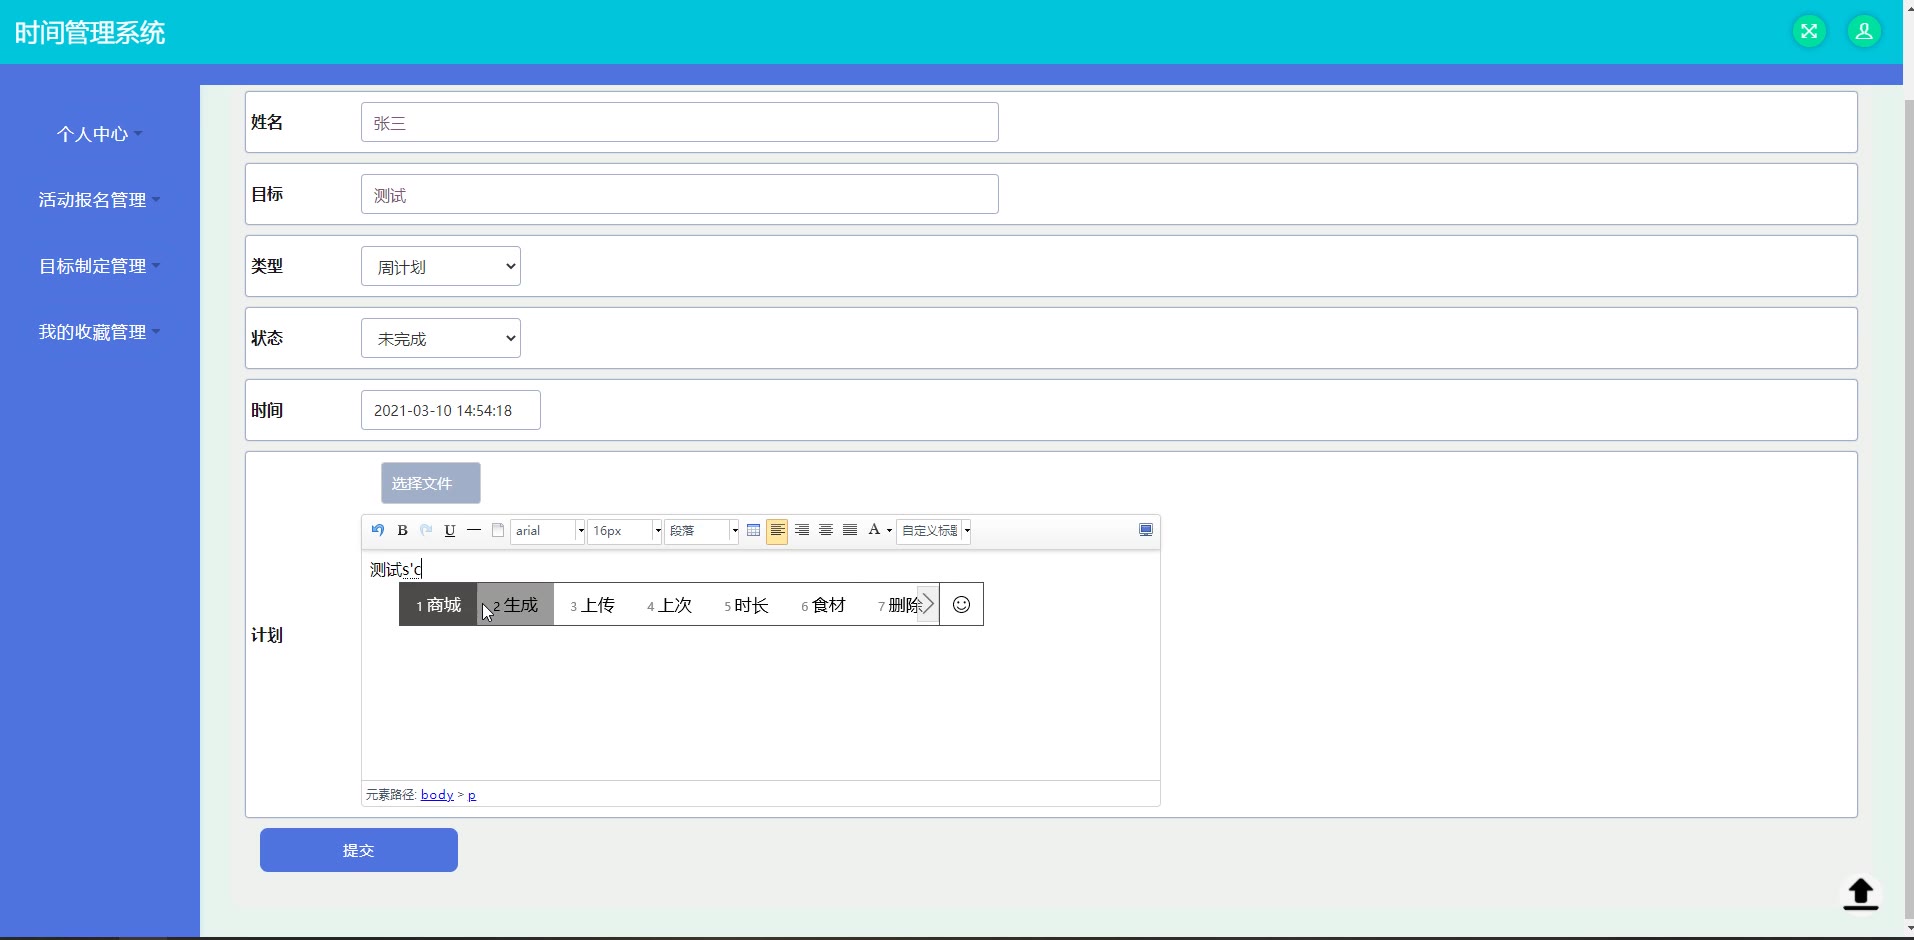Image resolution: width=1914 pixels, height=940 pixels.
Task: Select IME candidate 6 食材
Action: point(823,604)
